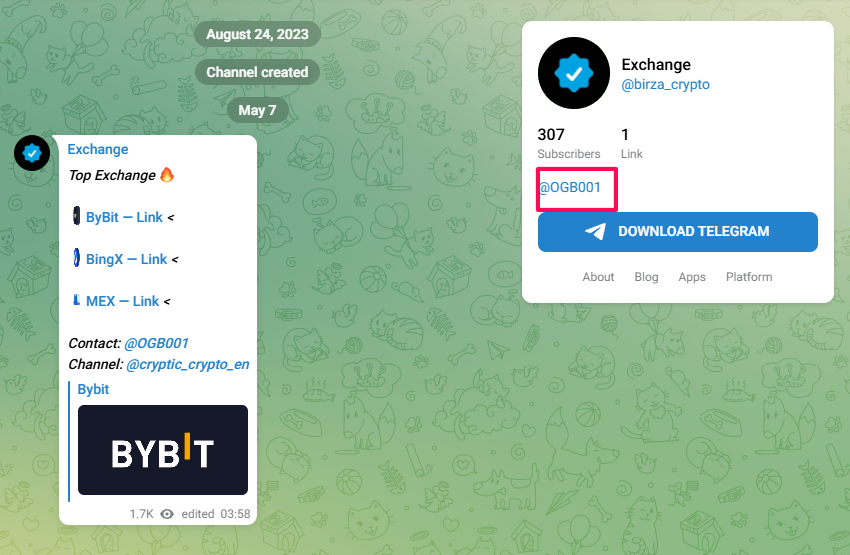Open the Platform footer menu item
This screenshot has height=555, width=850.
point(749,277)
